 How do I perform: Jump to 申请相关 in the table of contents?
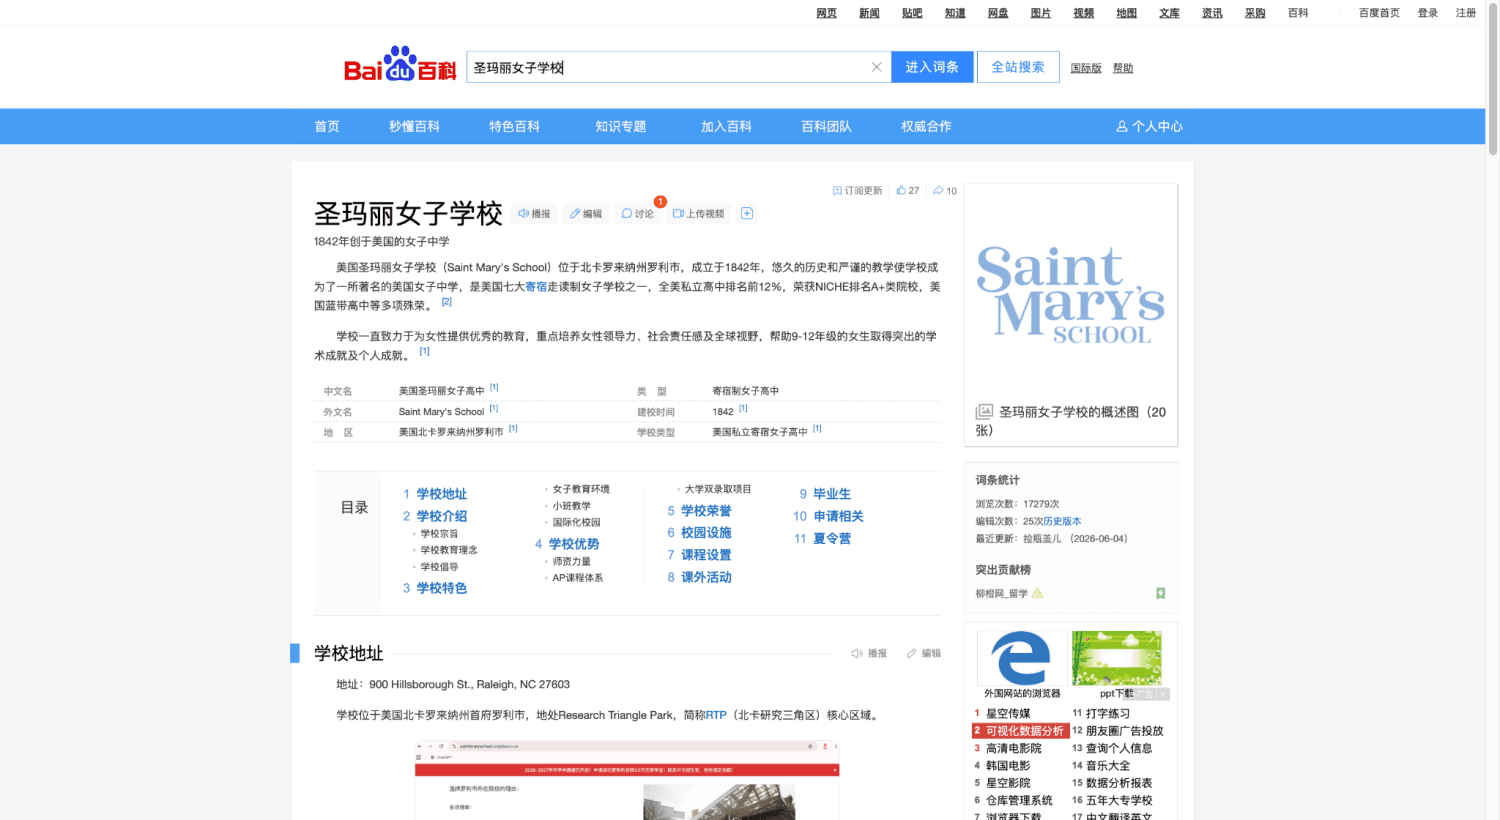(x=838, y=516)
